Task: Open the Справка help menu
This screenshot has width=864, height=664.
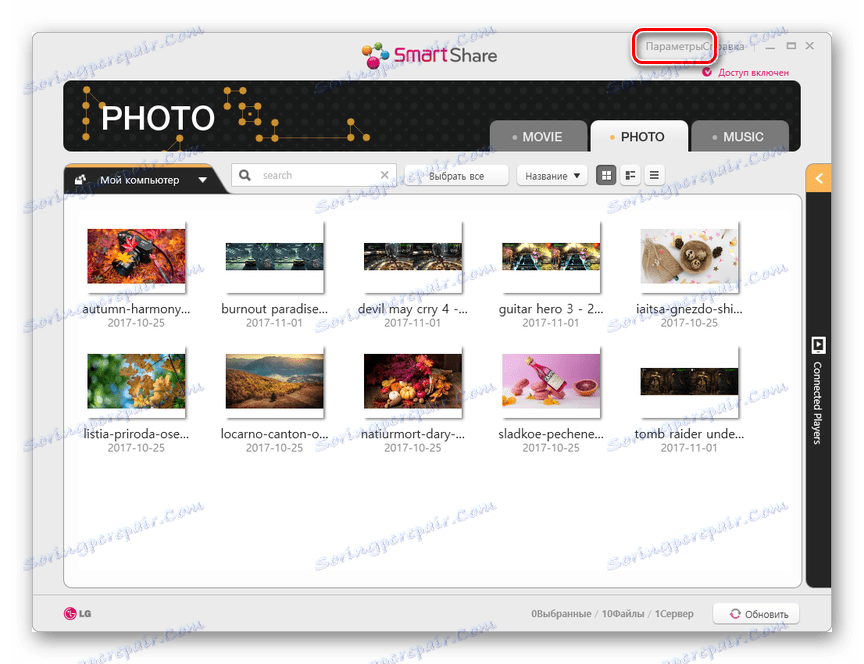Action: pos(723,47)
